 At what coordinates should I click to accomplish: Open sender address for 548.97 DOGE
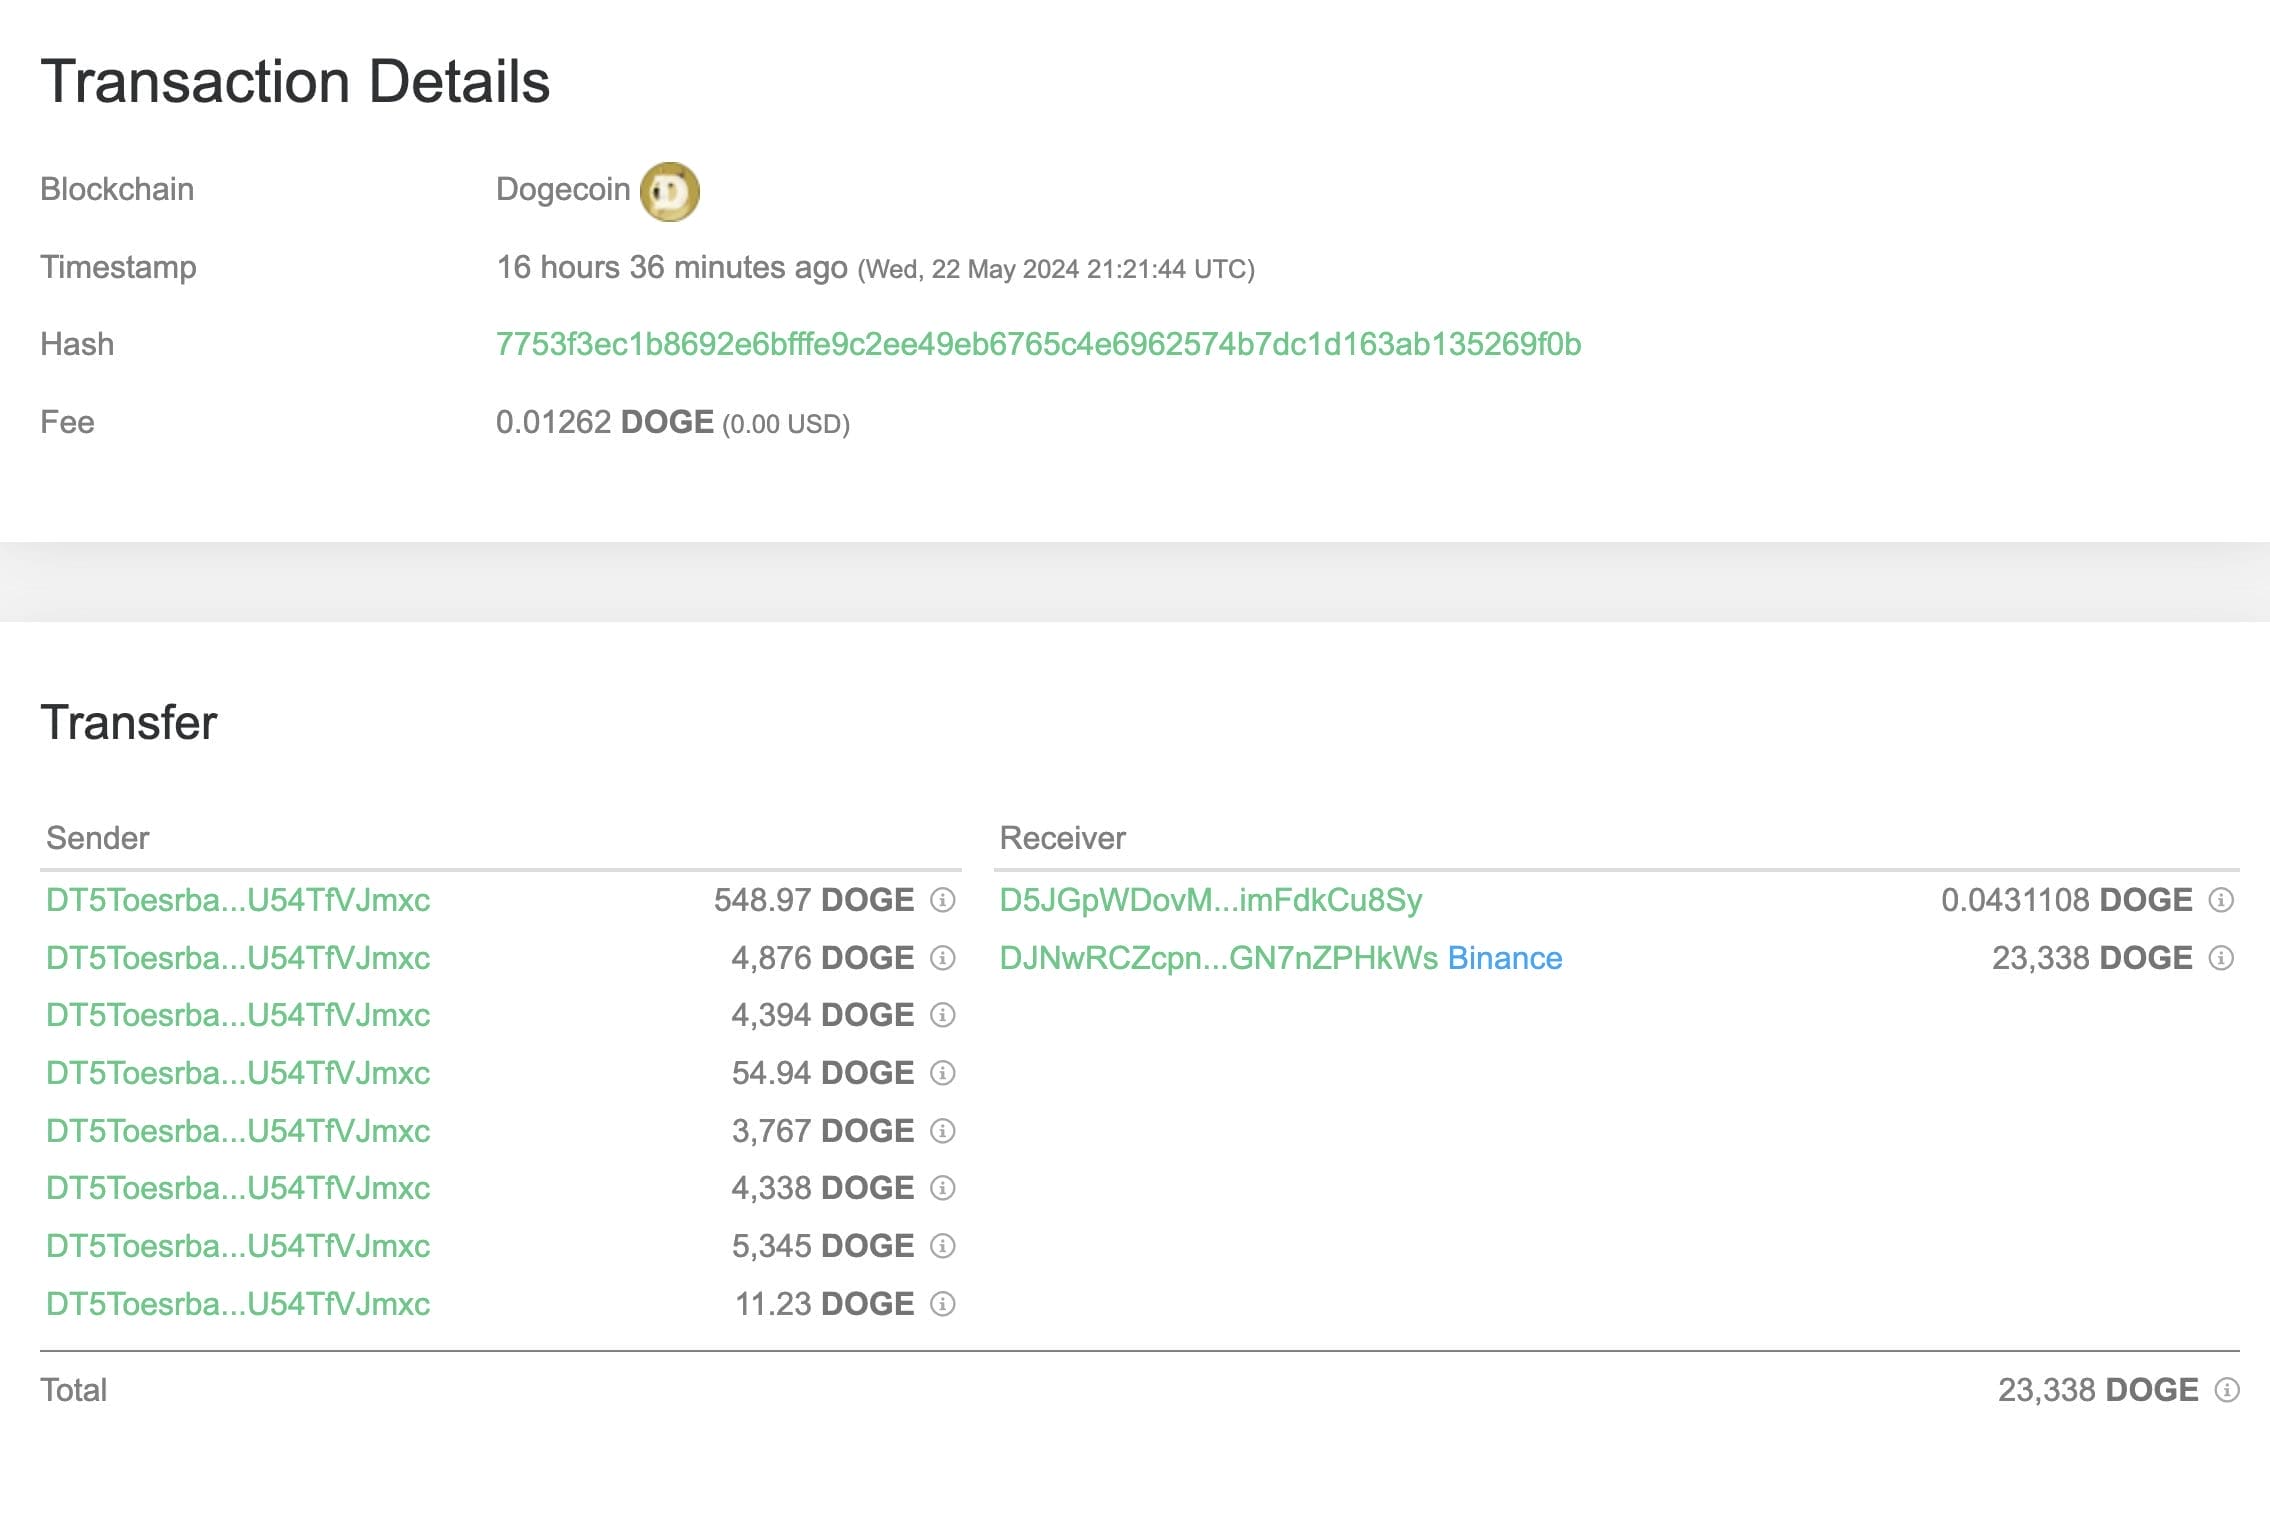pyautogui.click(x=238, y=900)
